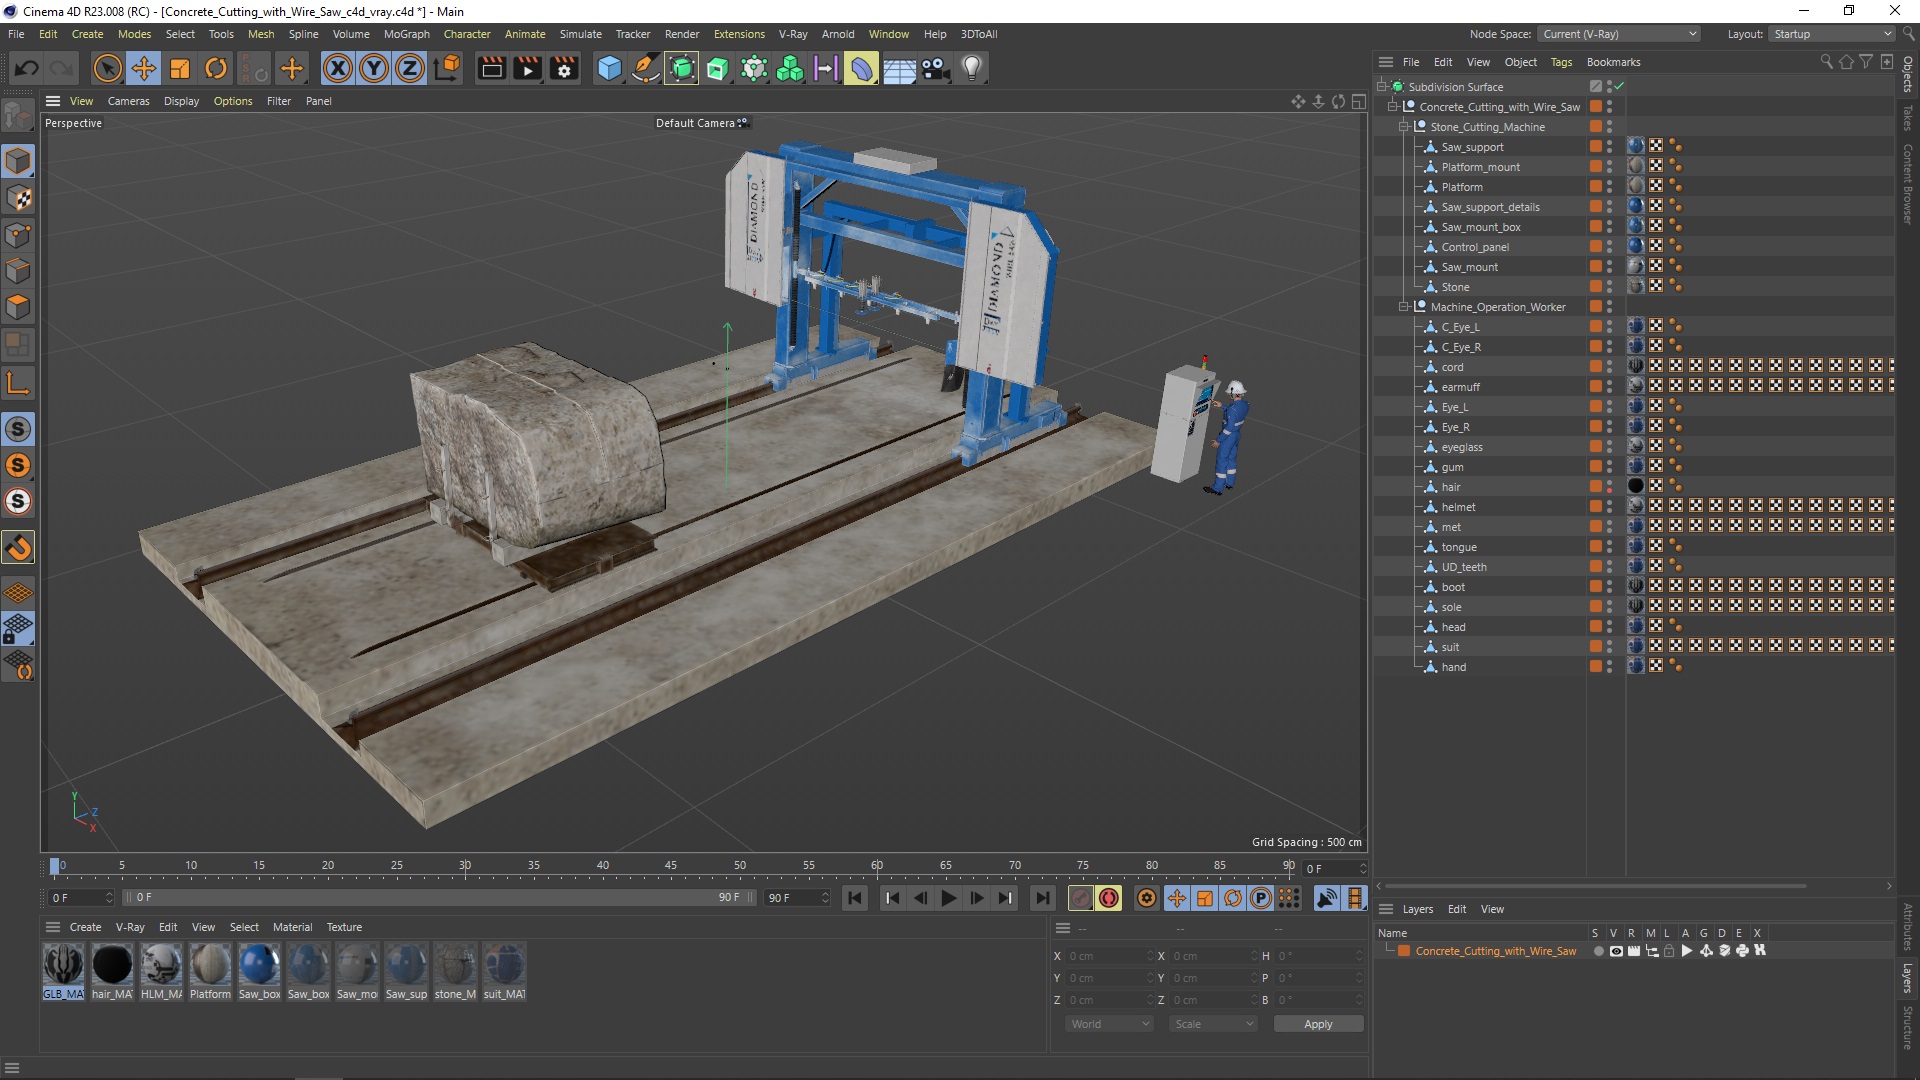Click the 90 F end frame stepper

[x=825, y=898]
